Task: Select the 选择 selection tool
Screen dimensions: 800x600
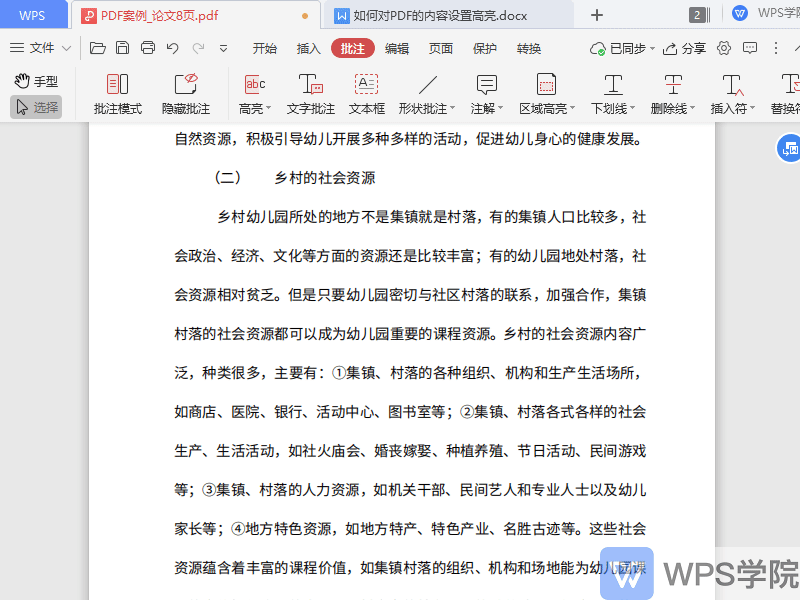Action: [x=36, y=107]
